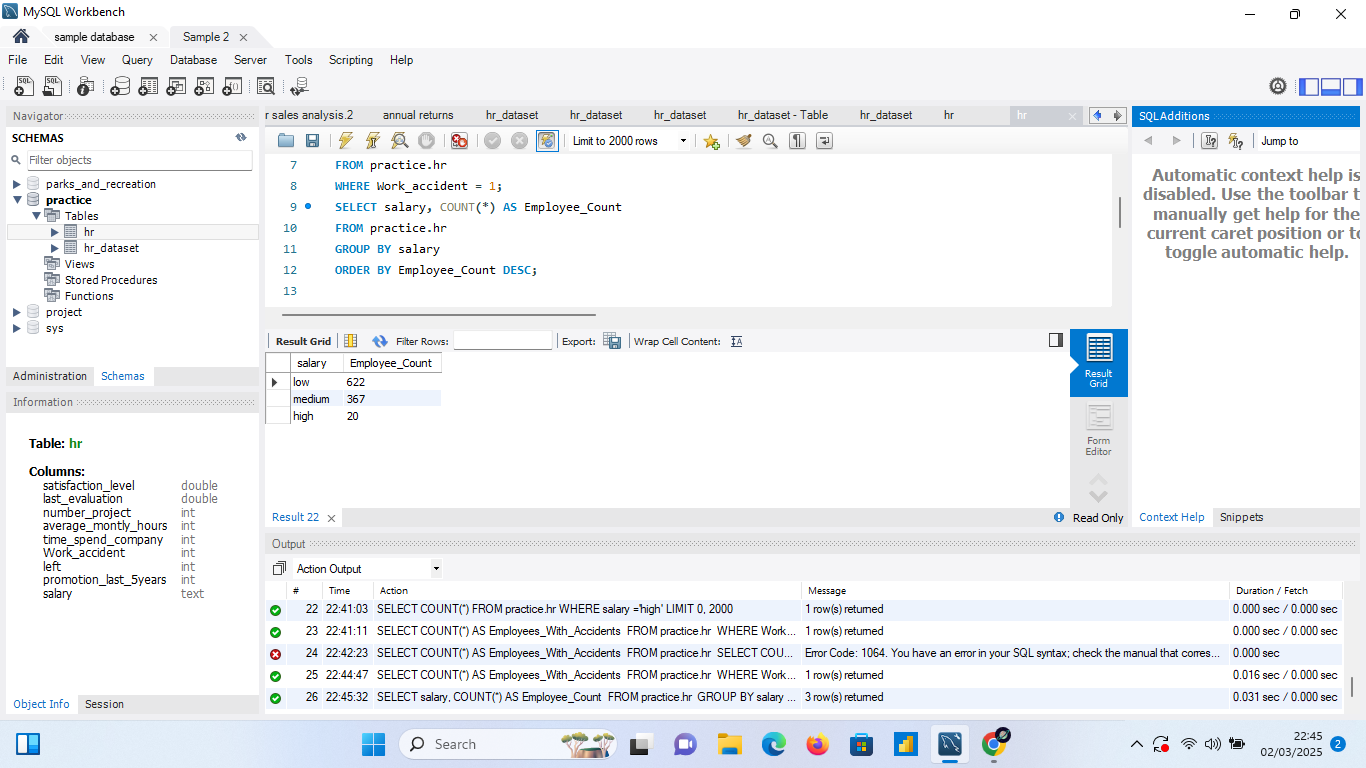Open Workbench preferences gear icon

[x=1278, y=87]
